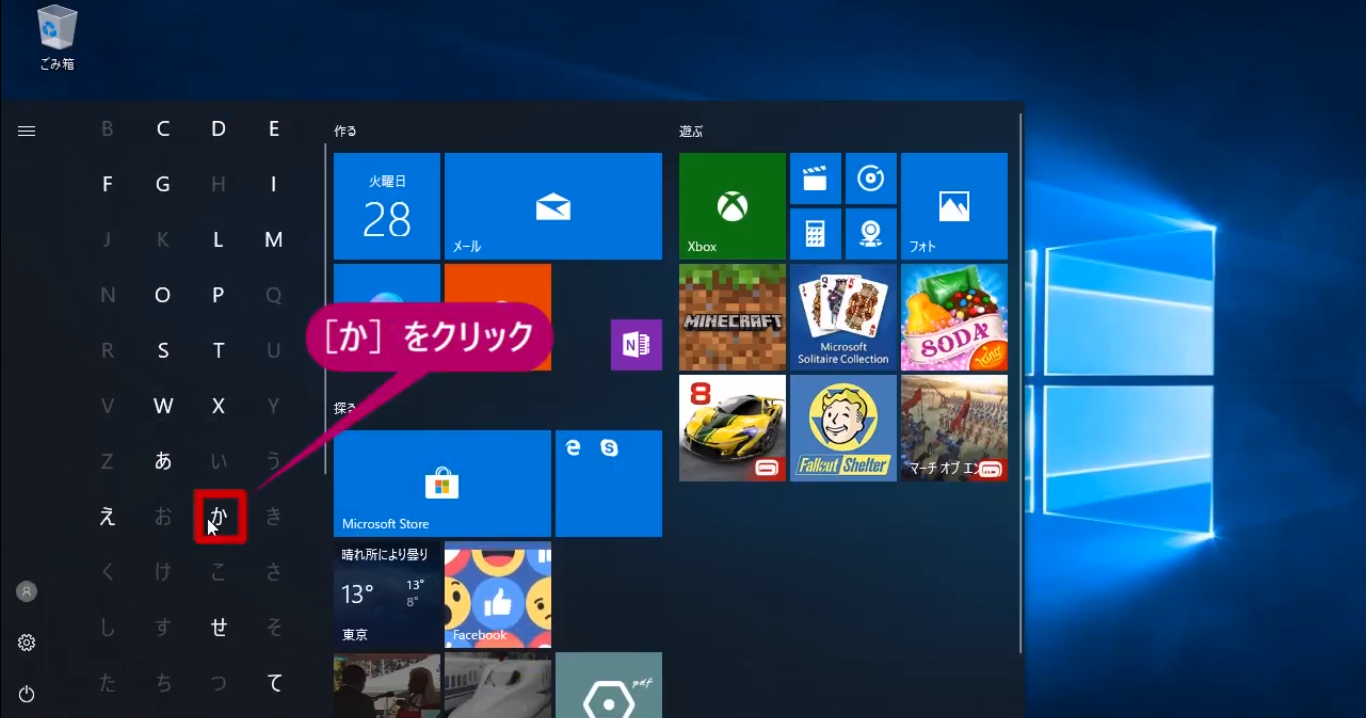Launch the Fallout Shelter tile

coord(843,428)
